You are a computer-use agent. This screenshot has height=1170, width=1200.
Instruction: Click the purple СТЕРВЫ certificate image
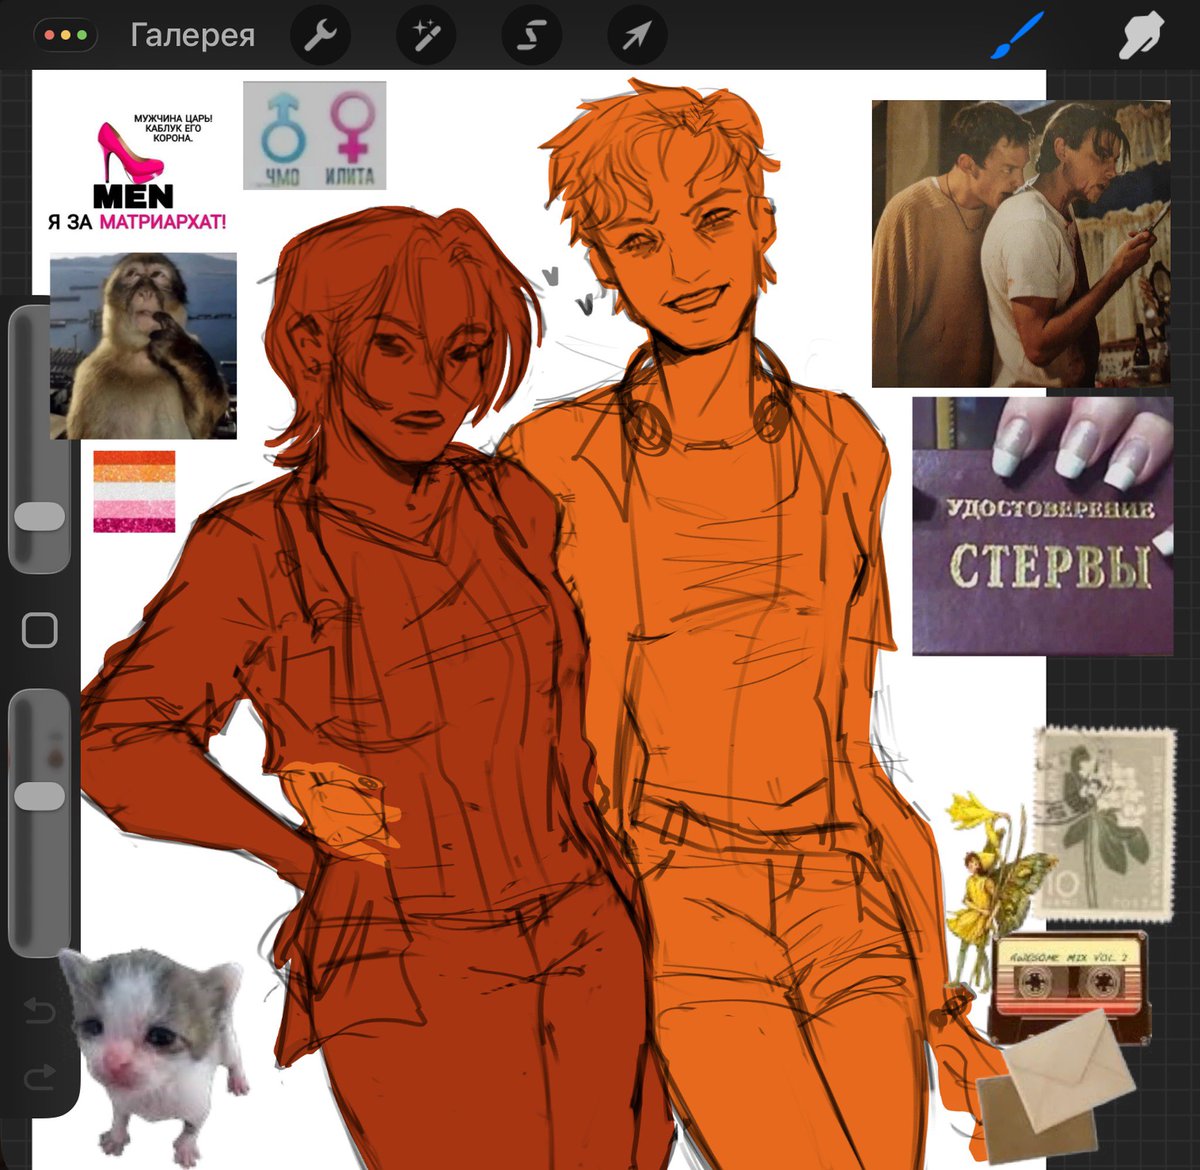click(1043, 526)
